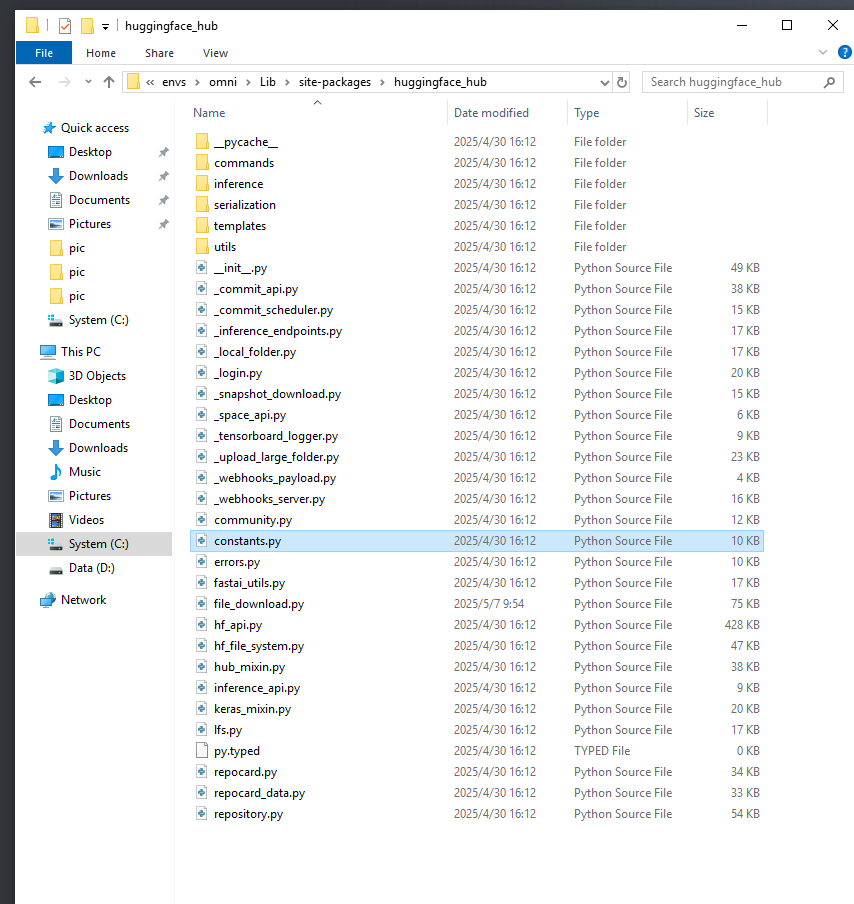Open the Customize Quick Access Toolbar dropdown
Screen dimensions: 854x904
coord(106,27)
